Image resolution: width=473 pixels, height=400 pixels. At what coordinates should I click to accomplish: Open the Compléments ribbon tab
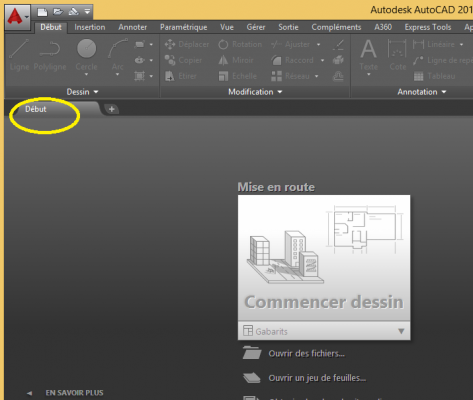(336, 27)
